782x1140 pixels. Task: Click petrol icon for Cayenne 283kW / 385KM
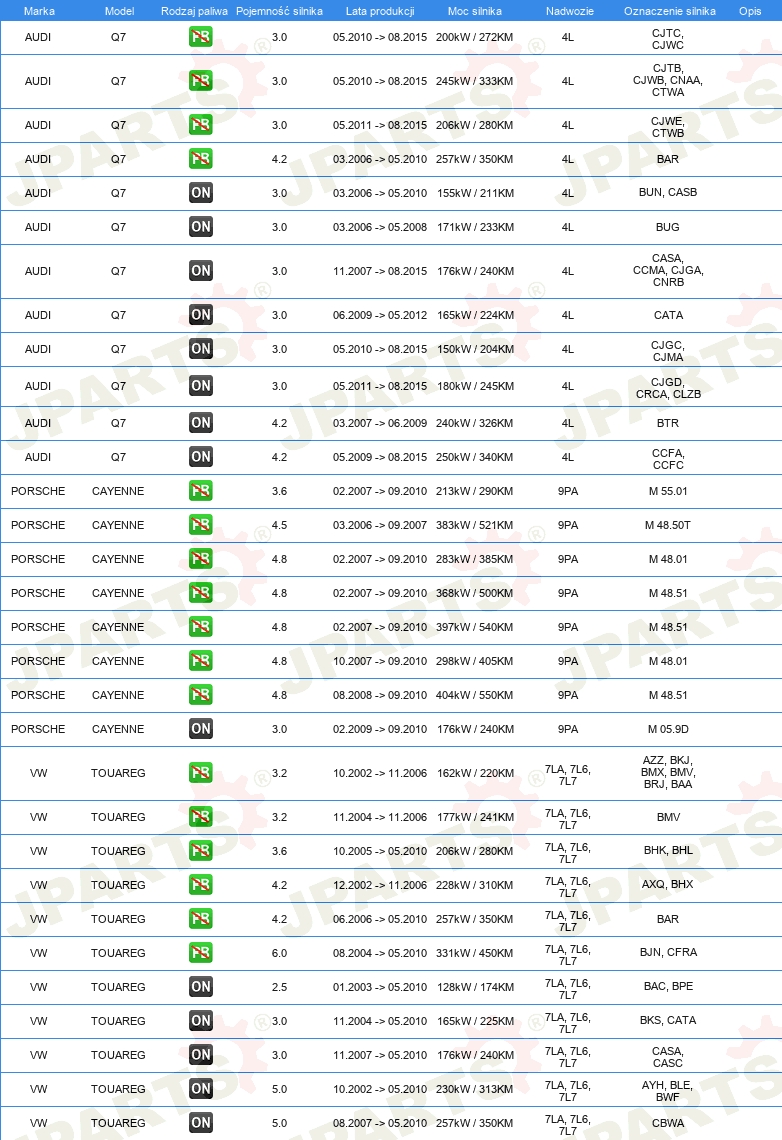tap(201, 559)
